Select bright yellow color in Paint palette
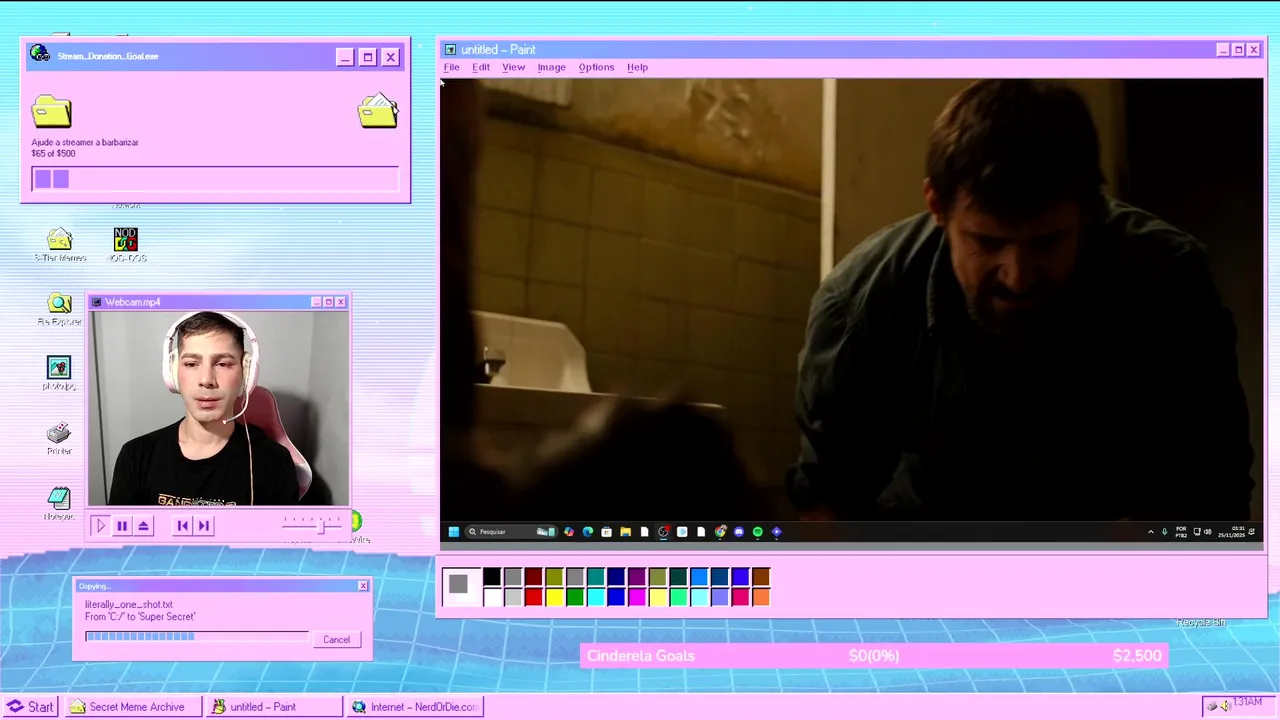Screen dimensions: 1280x720 [x=554, y=597]
